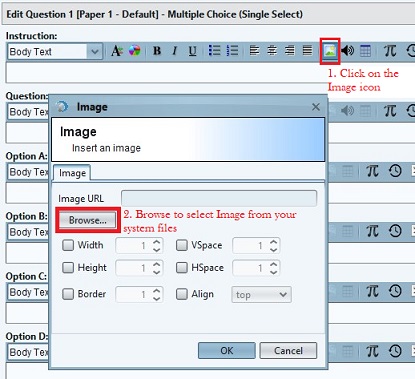The width and height of the screenshot is (415, 379).
Task: Click clock history icon in Option C toolbar
Action: [x=395, y=291]
